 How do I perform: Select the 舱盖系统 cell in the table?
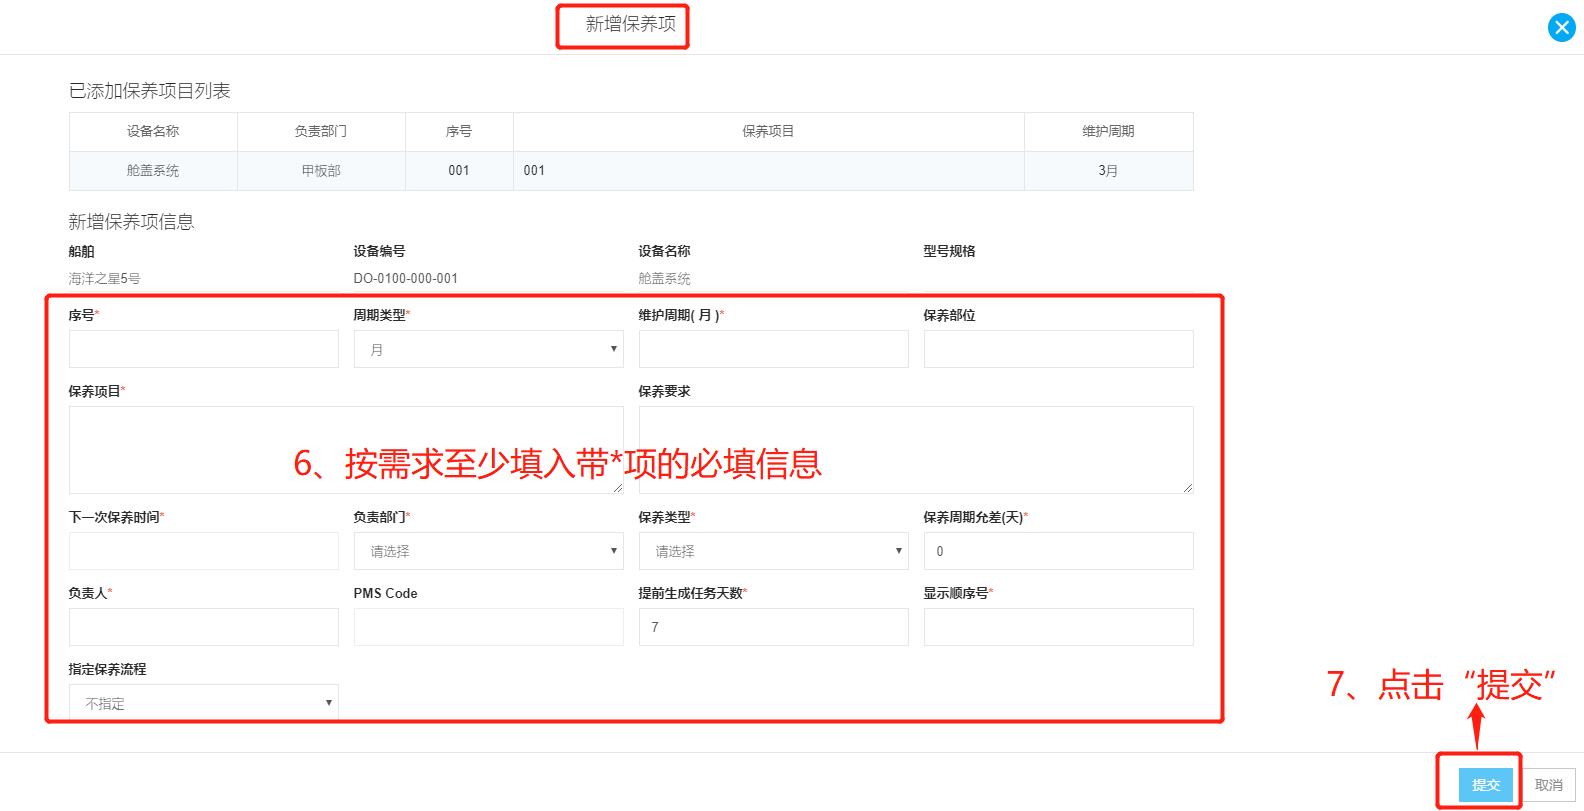[x=153, y=171]
